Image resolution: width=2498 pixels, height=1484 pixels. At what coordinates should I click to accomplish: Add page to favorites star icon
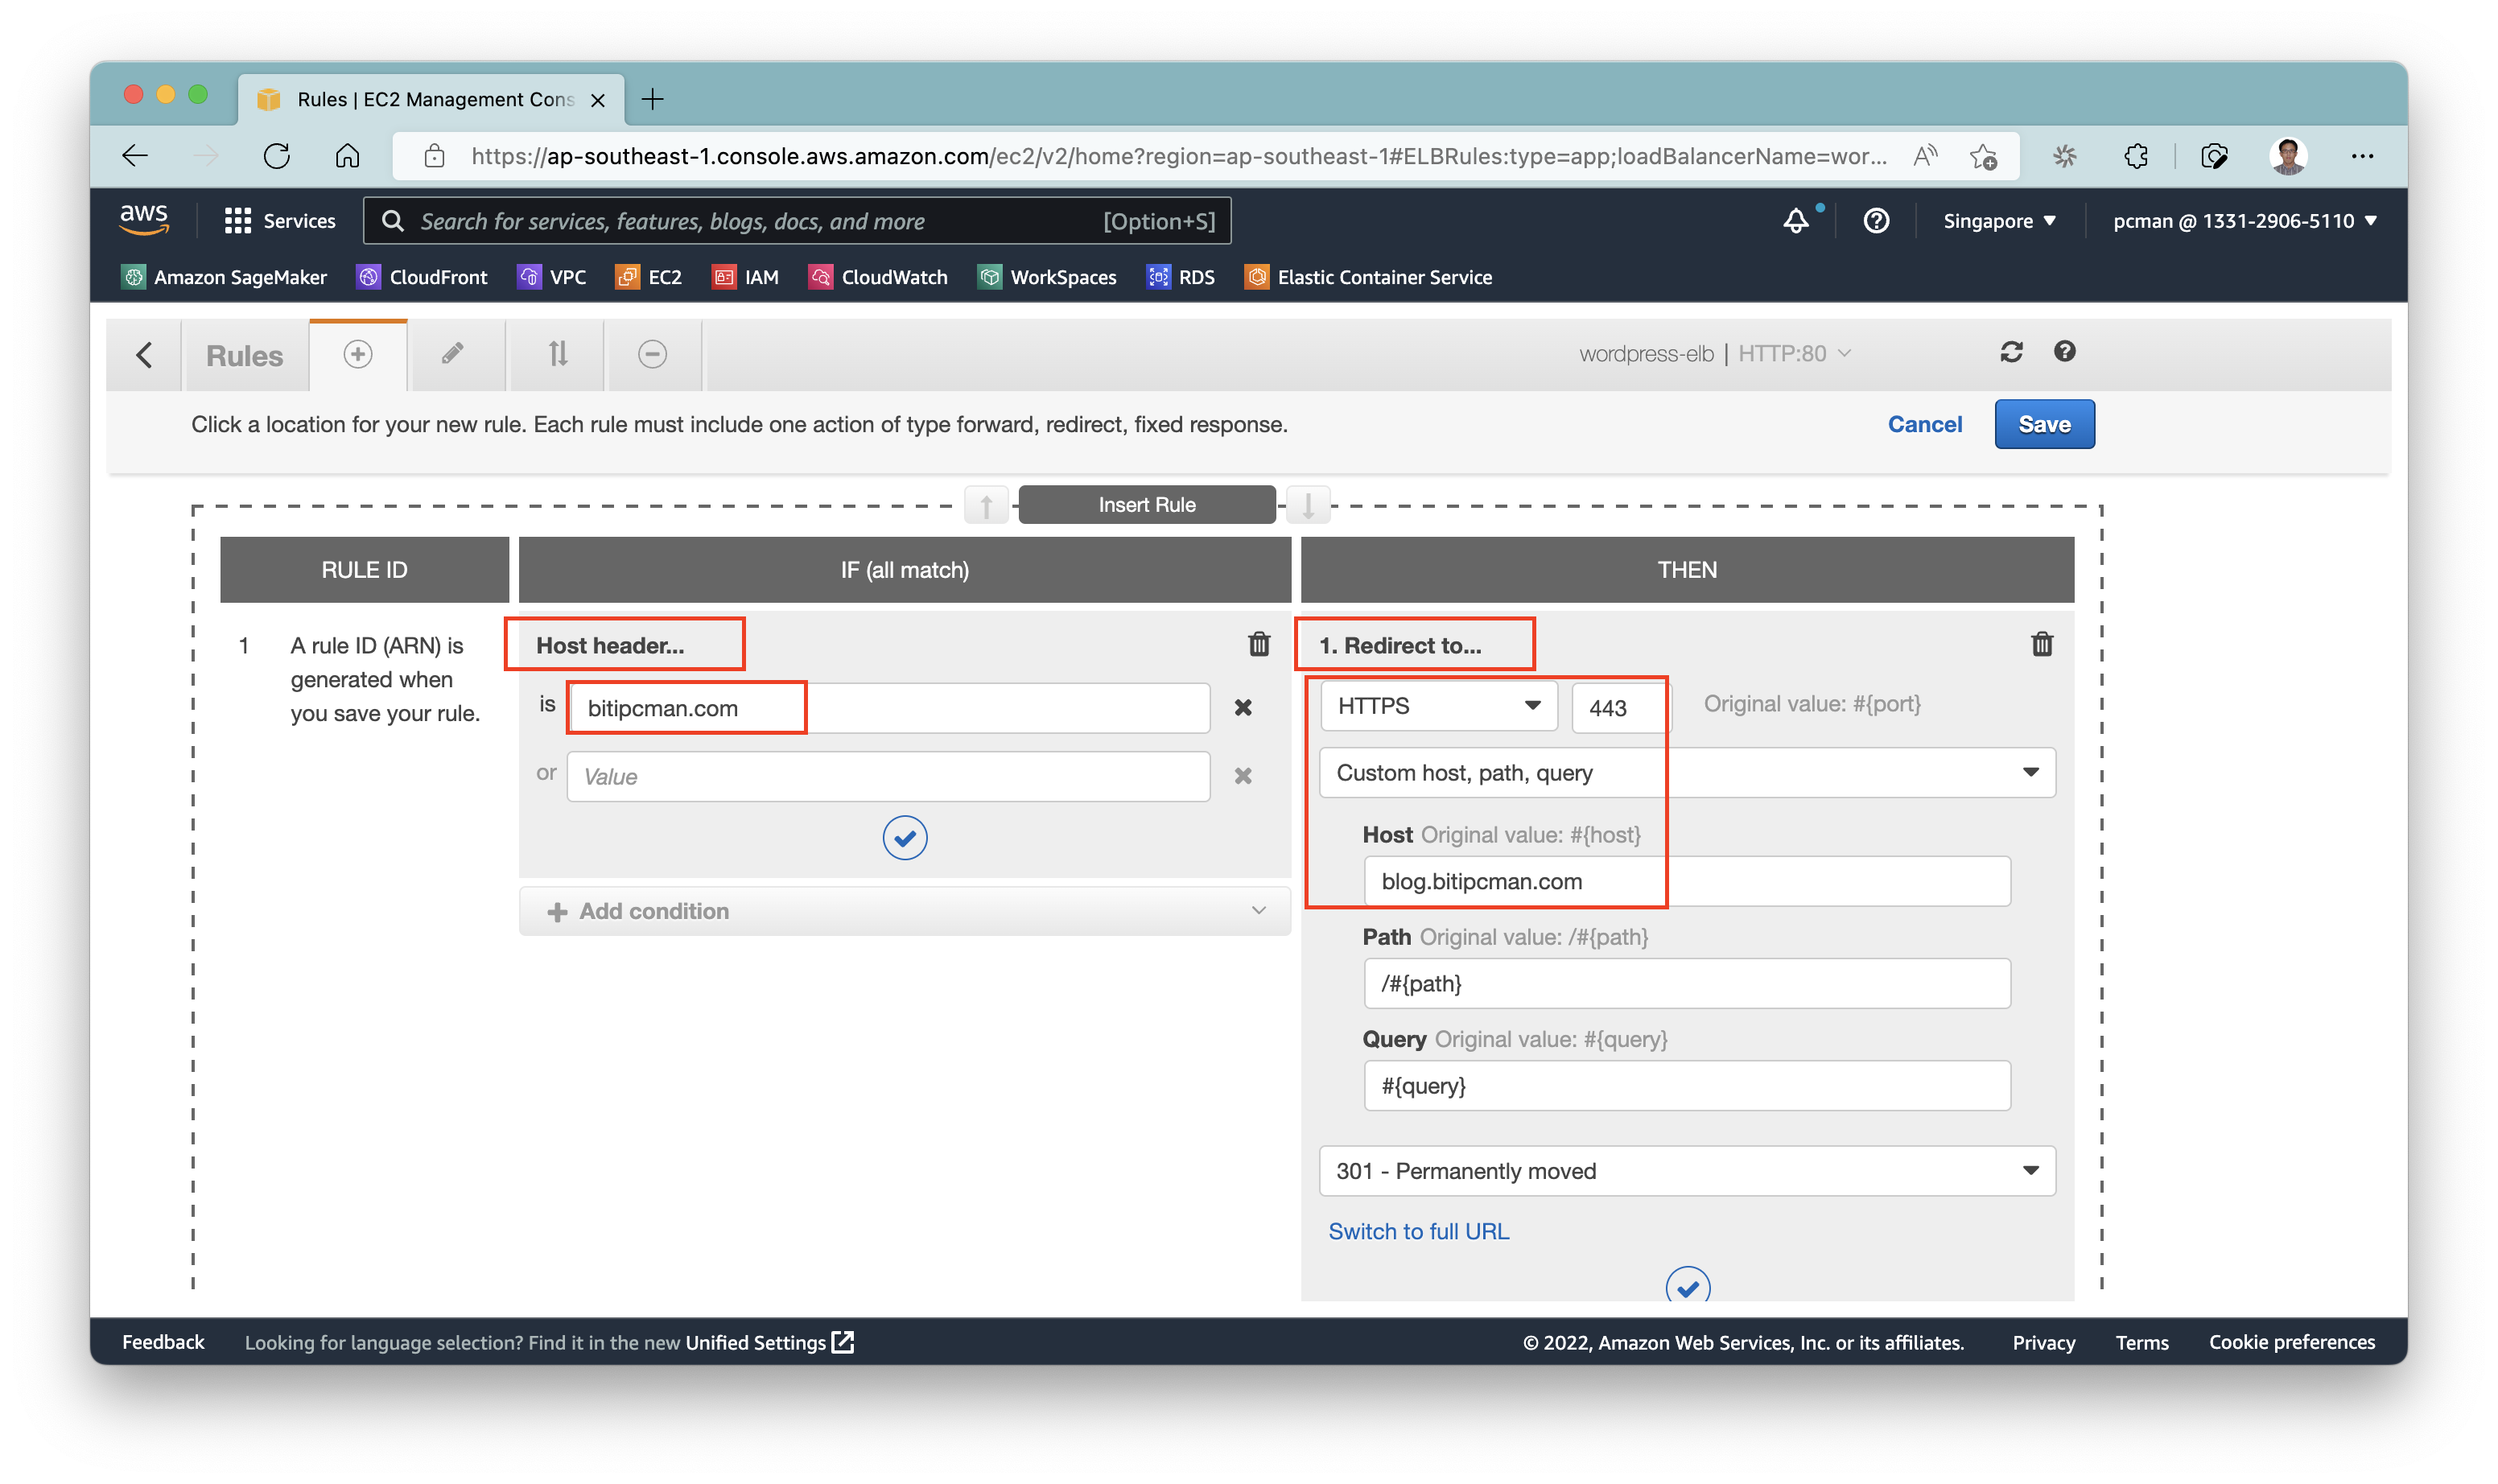point(1983,156)
